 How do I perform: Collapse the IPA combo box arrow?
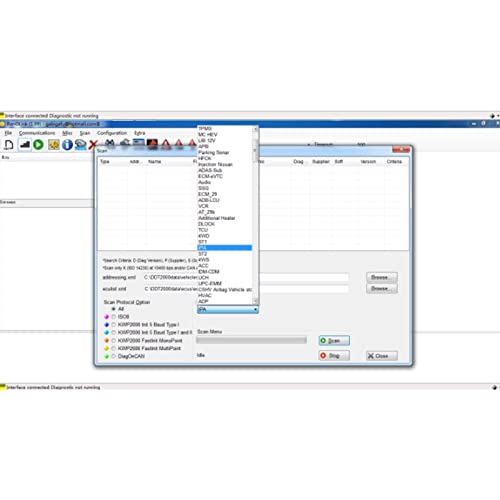pyautogui.click(x=255, y=310)
